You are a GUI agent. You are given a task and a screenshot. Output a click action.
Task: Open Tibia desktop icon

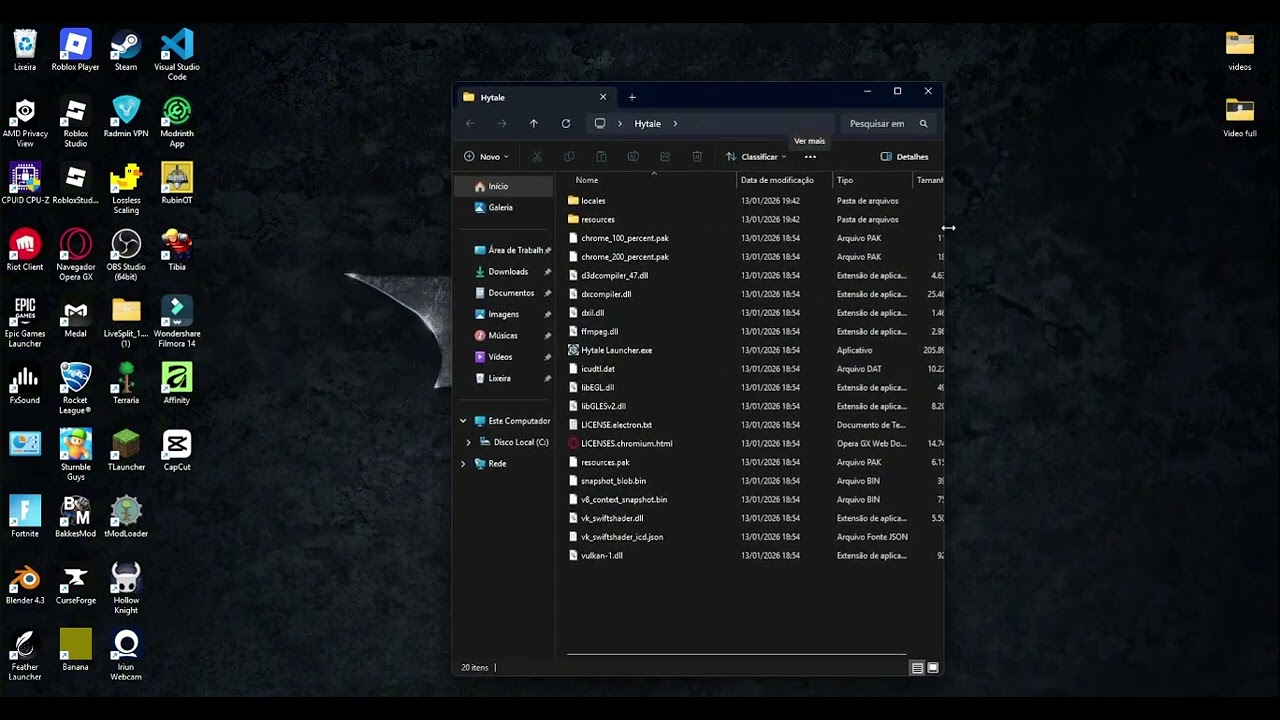(x=177, y=251)
